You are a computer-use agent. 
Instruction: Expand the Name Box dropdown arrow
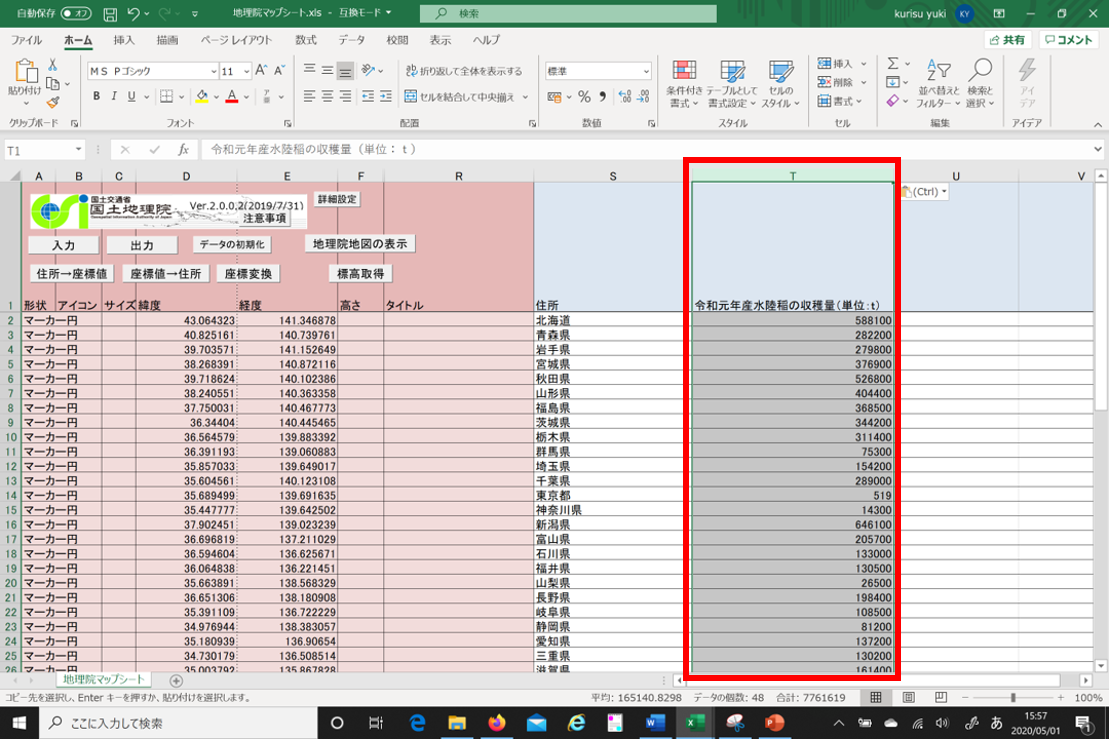(79, 150)
